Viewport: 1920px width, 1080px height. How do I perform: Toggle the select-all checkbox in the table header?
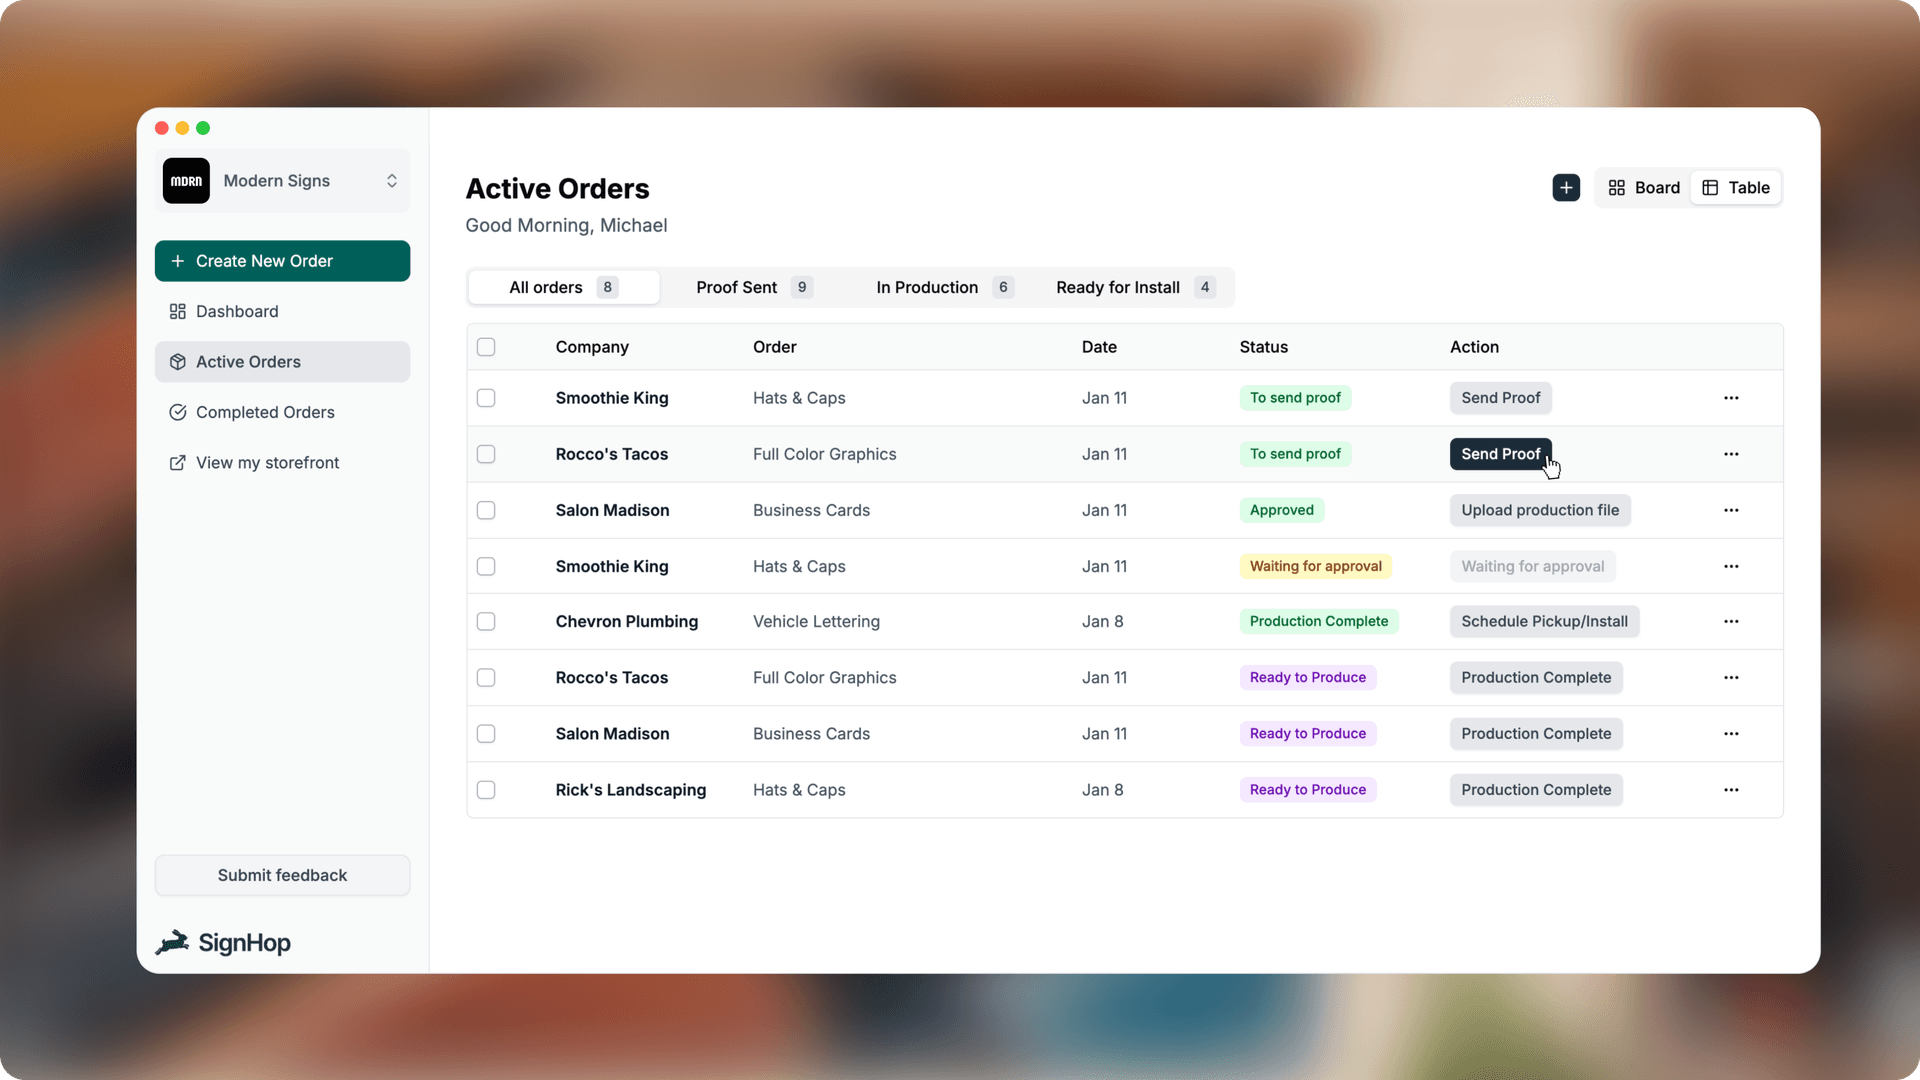point(486,347)
